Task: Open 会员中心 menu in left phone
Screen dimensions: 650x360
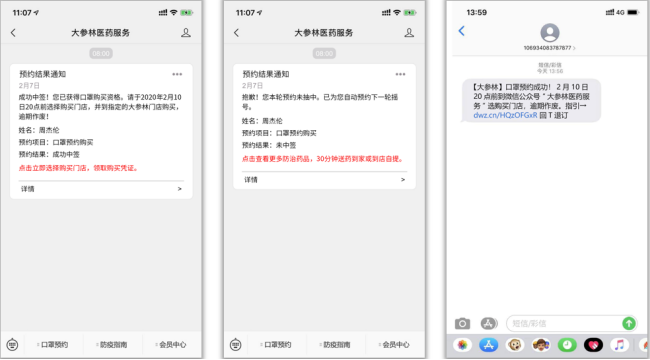Action: pyautogui.click(x=172, y=344)
